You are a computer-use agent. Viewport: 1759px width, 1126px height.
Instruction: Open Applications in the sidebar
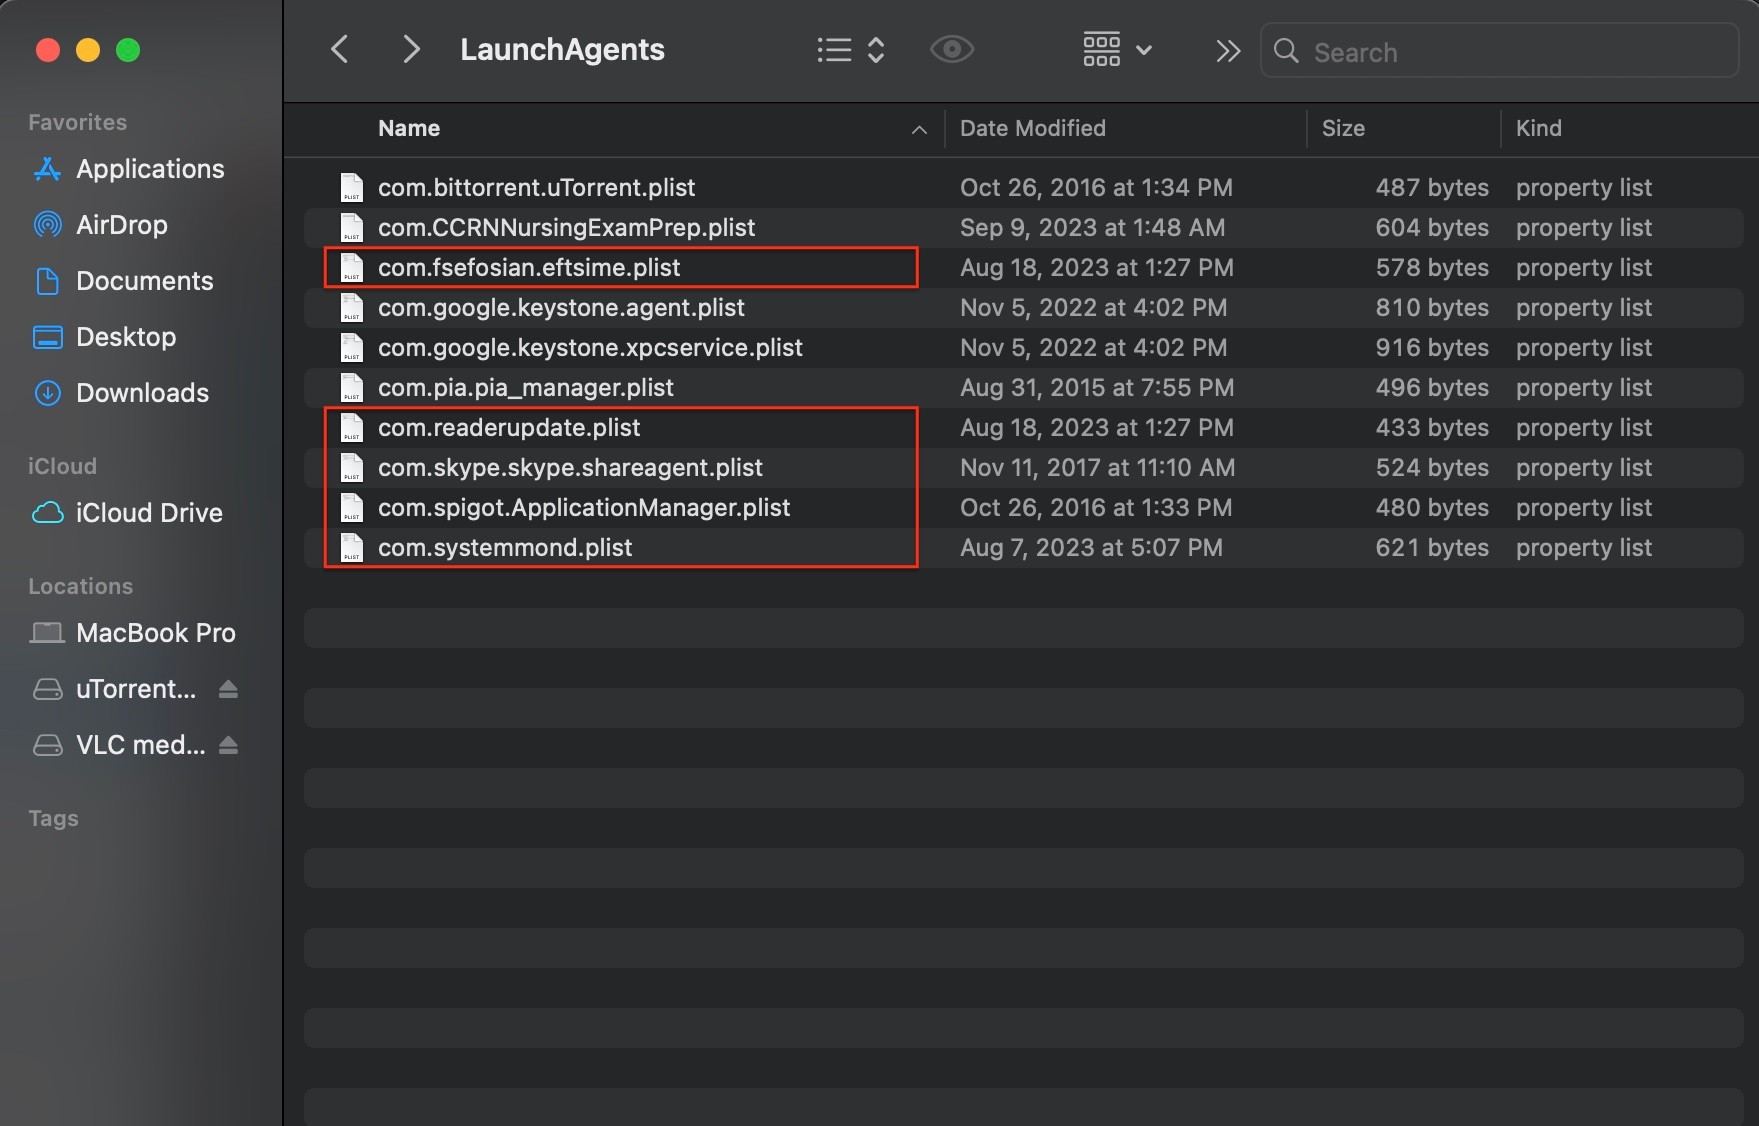(128, 169)
